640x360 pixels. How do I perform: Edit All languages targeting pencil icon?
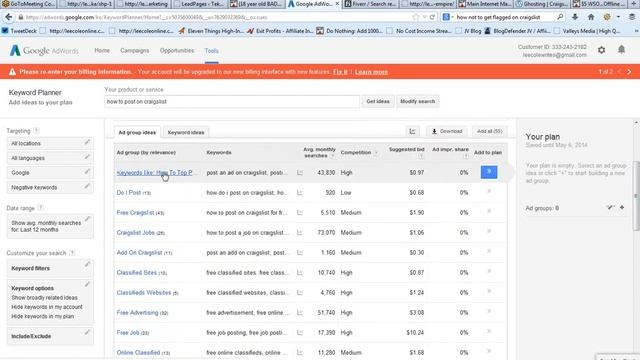coord(87,157)
